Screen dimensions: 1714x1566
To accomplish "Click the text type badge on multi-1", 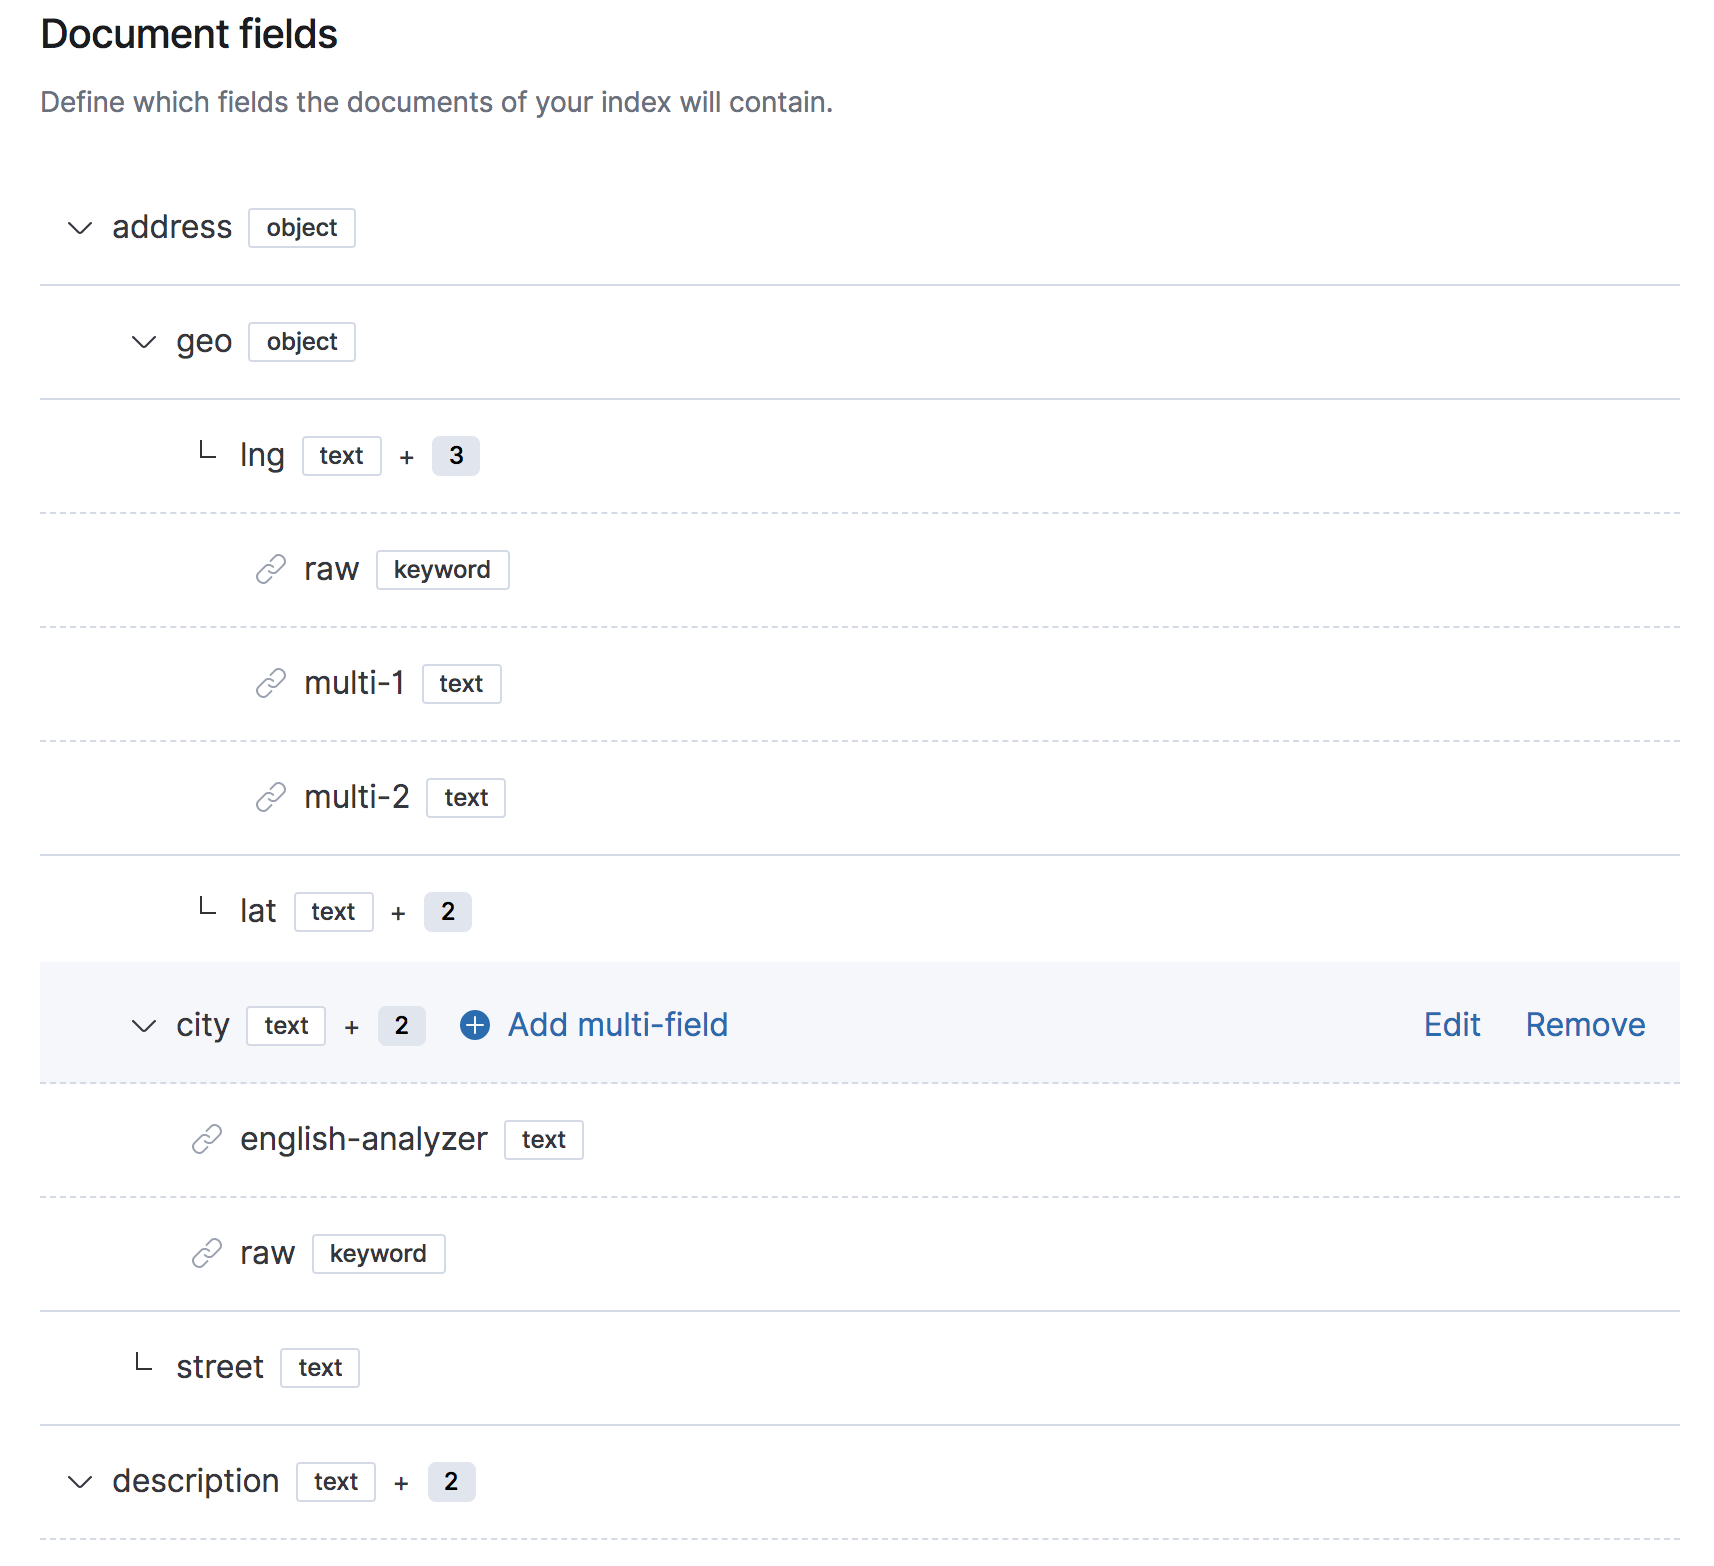I will pyautogui.click(x=462, y=684).
